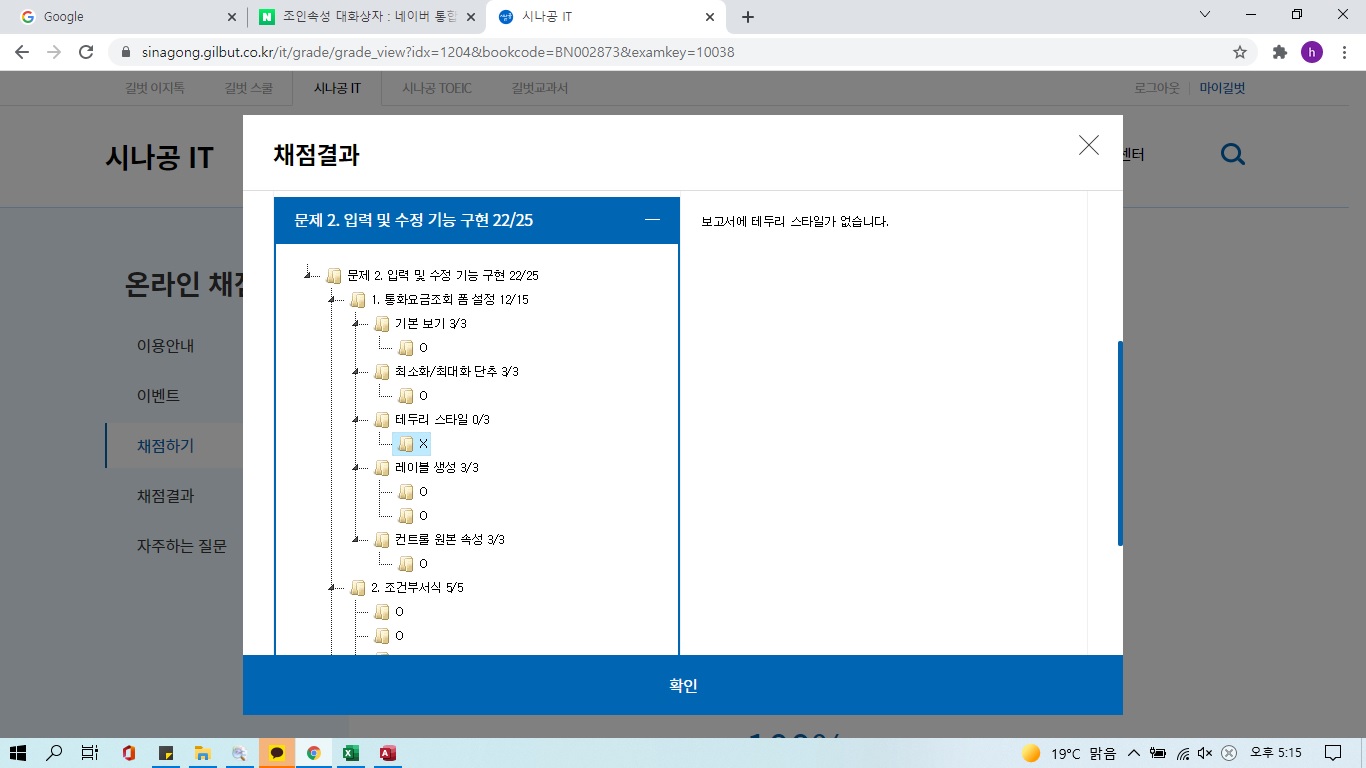Open Access from the taskbar
The image size is (1366, 768).
click(x=388, y=753)
